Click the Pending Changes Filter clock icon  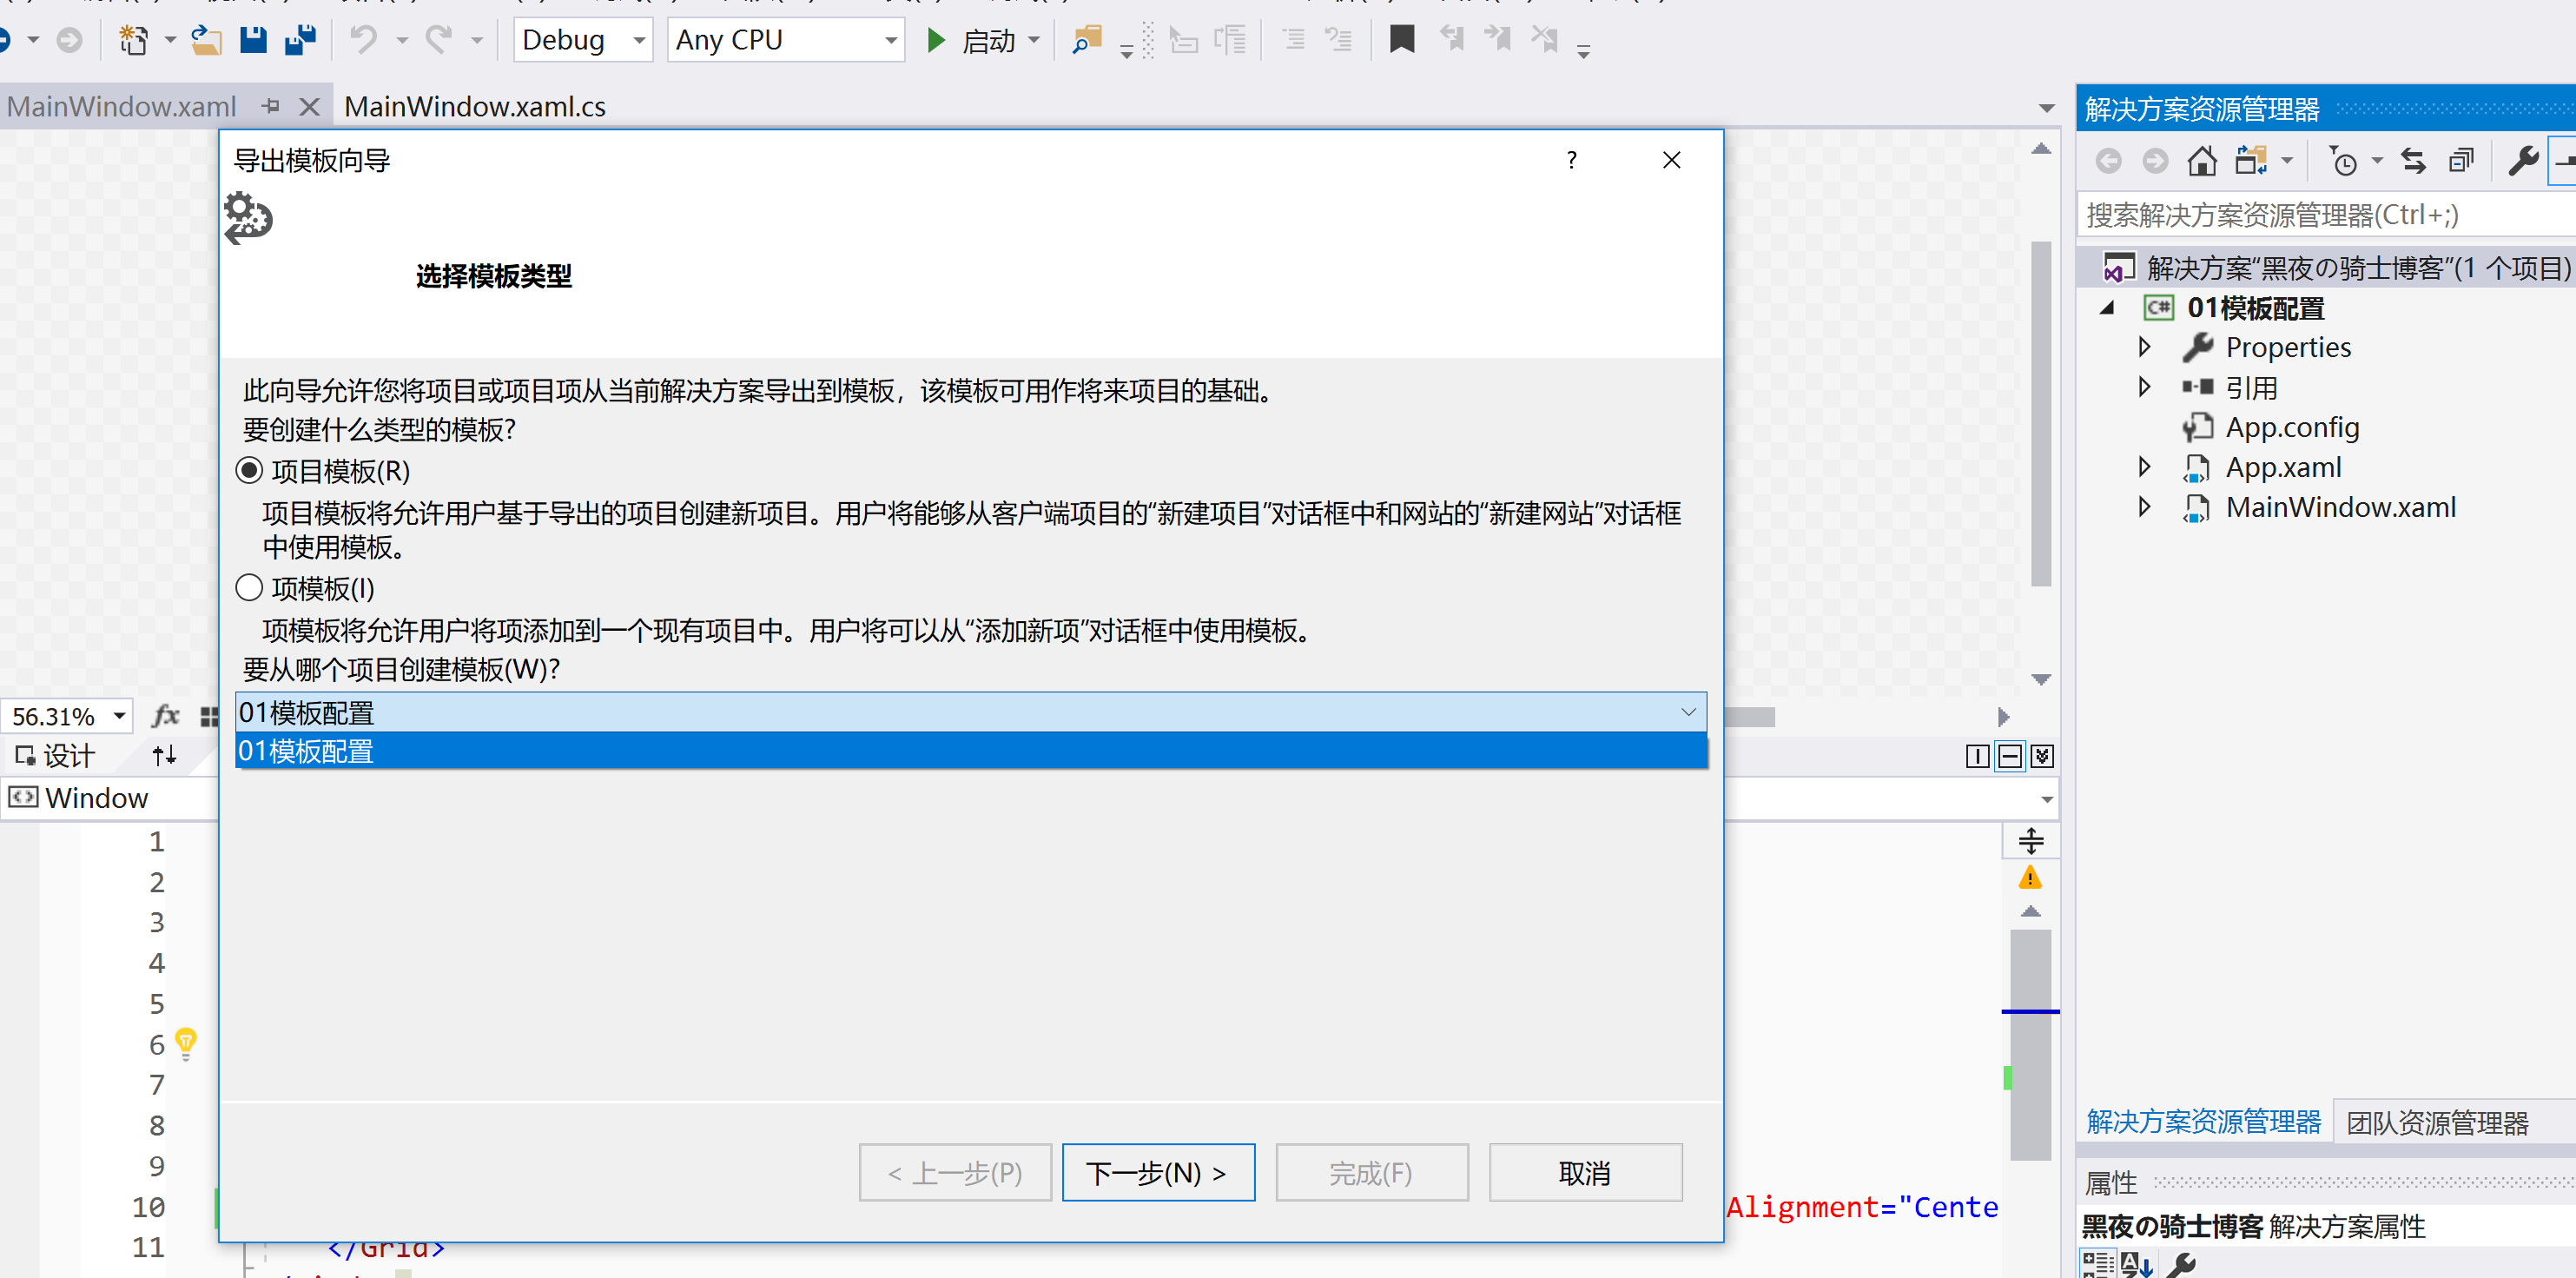click(2343, 160)
